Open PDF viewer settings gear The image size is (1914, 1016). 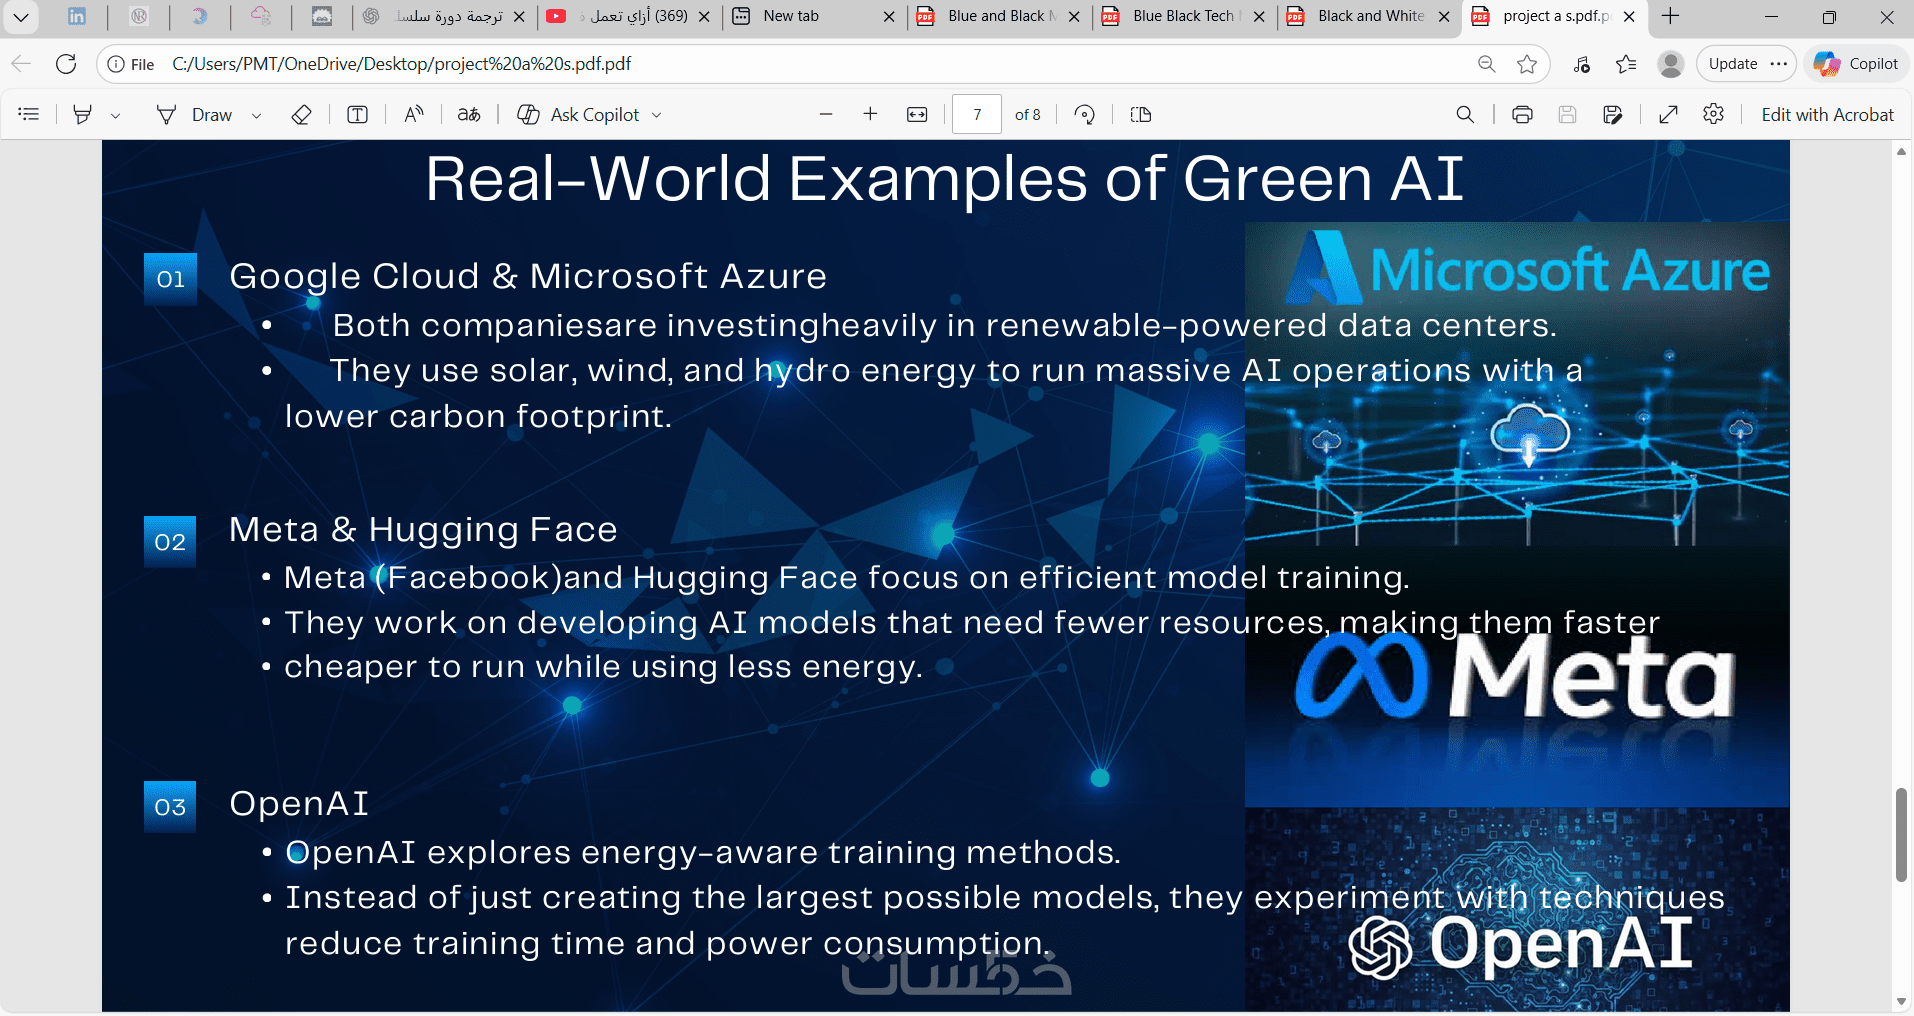click(x=1713, y=115)
